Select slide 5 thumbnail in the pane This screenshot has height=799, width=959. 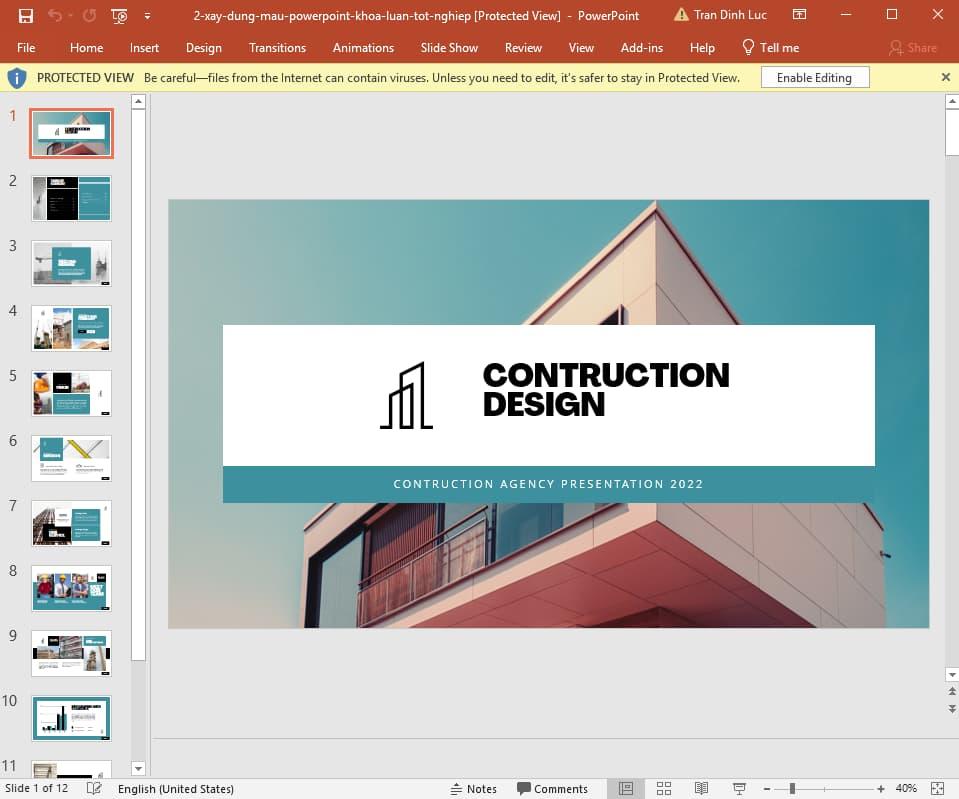coord(70,392)
